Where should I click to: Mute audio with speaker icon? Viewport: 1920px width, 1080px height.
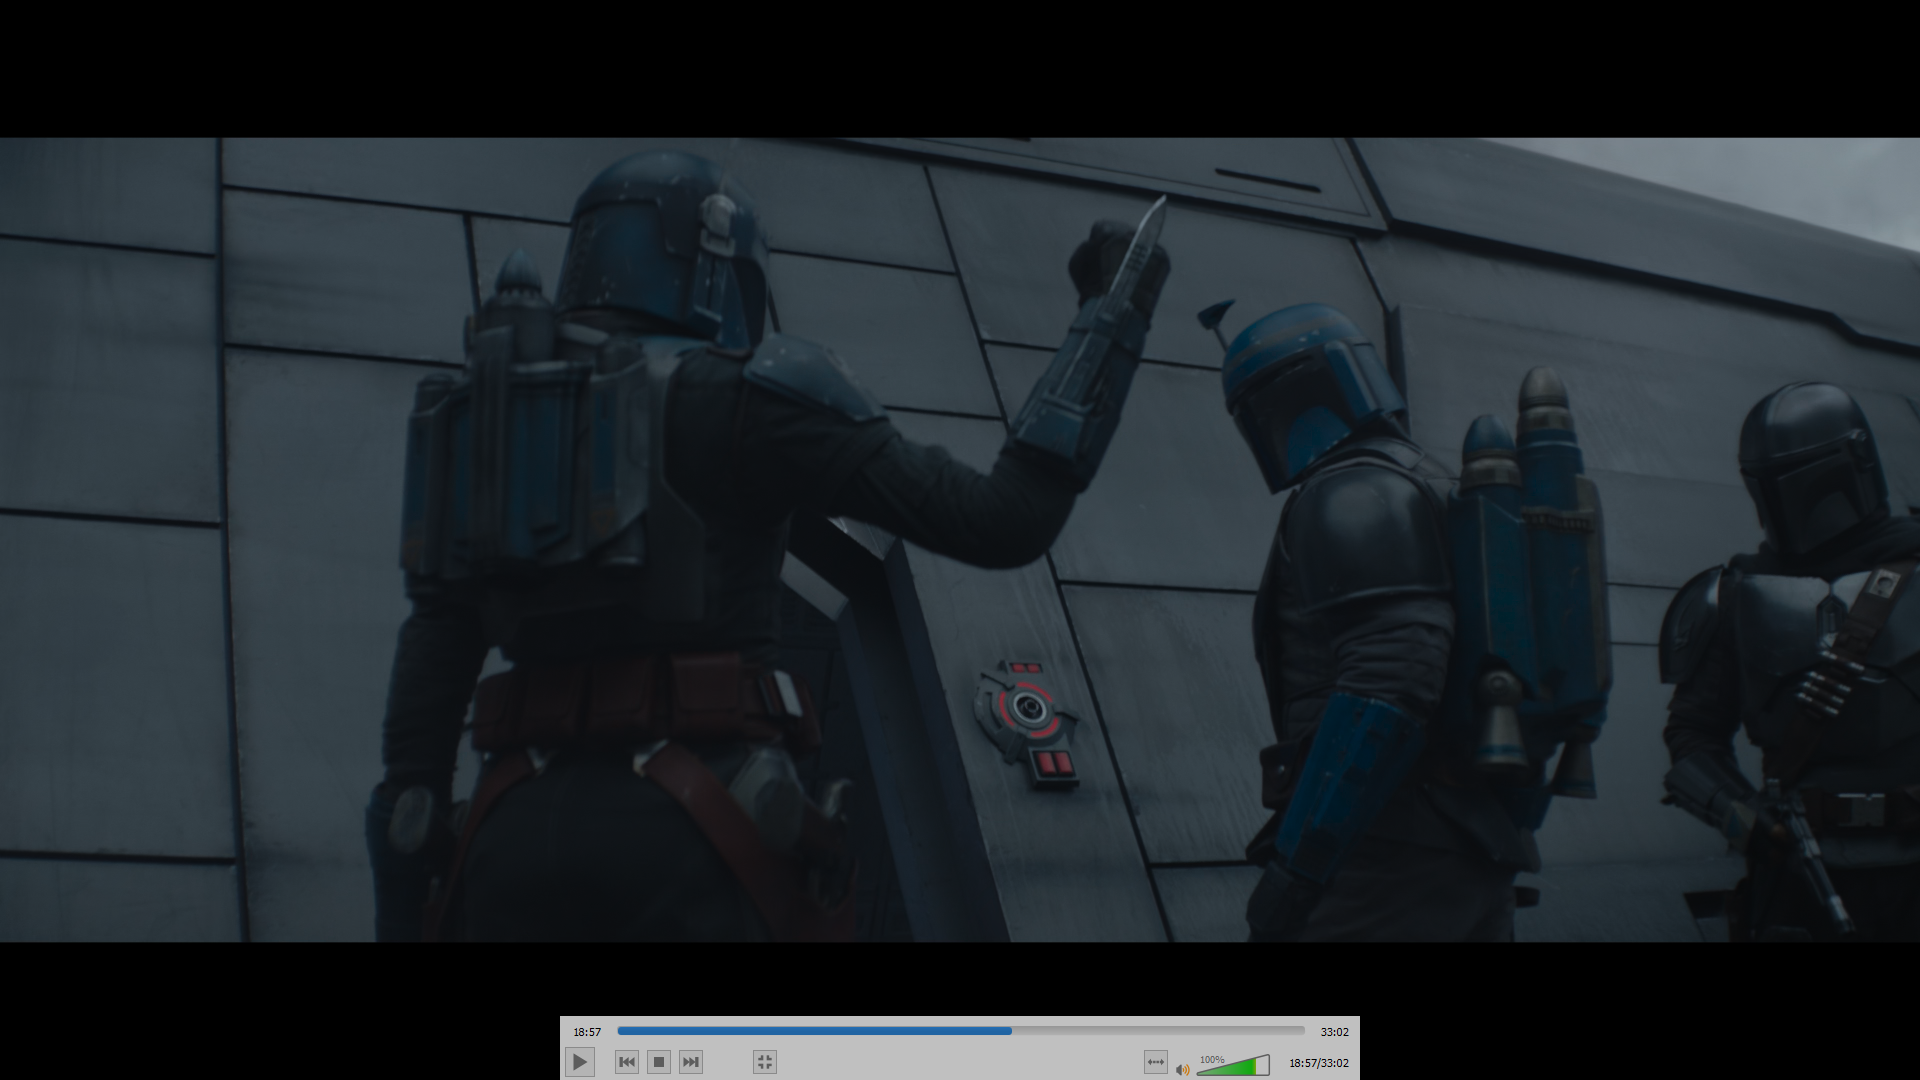coord(1183,1069)
